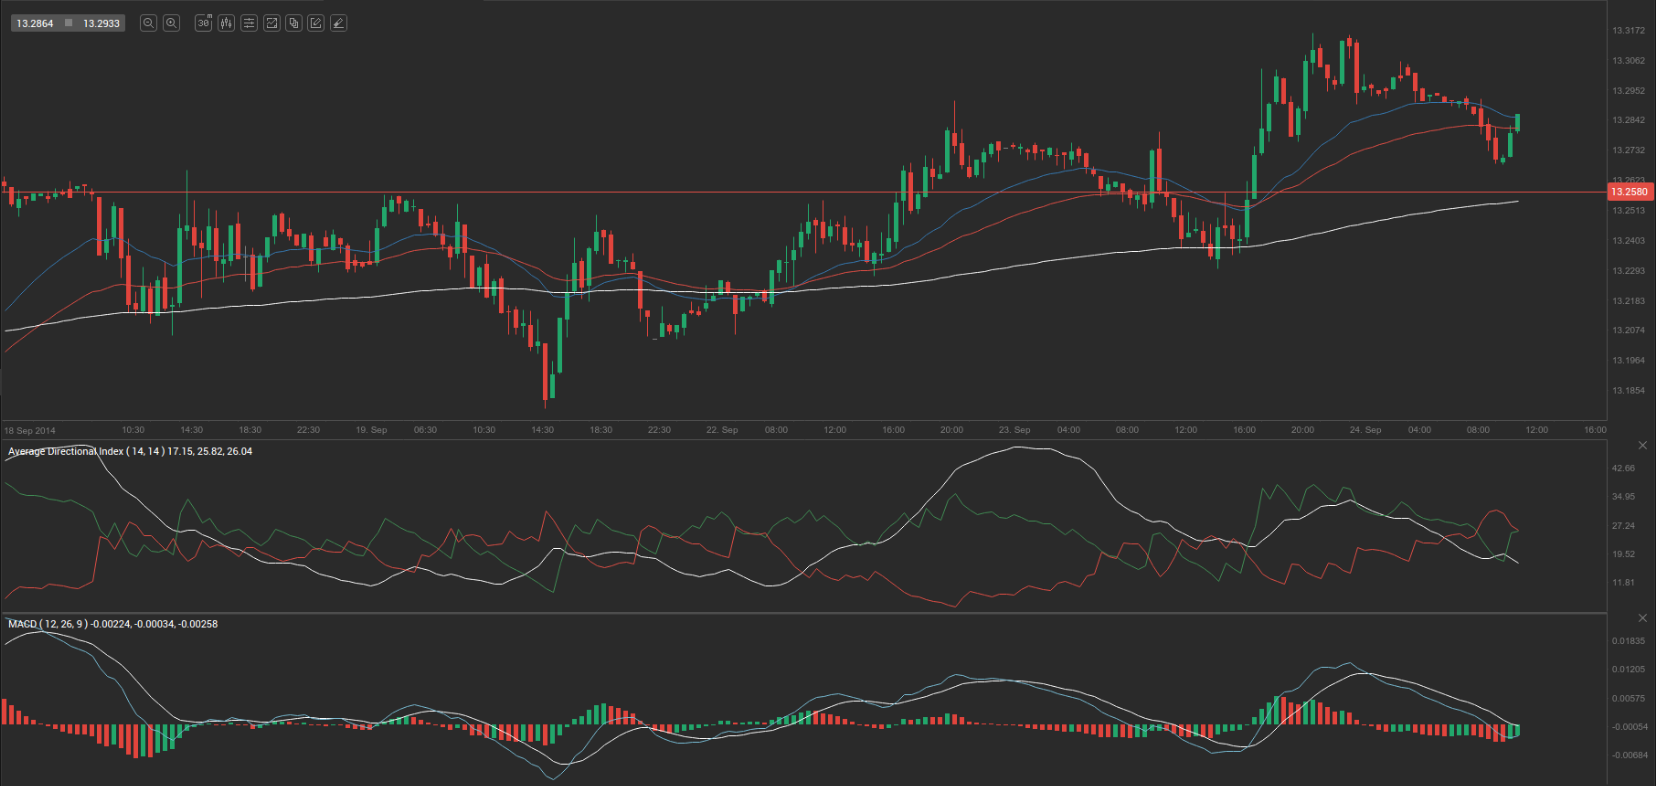
Task: Open the candlestick chart type selector
Action: pyautogui.click(x=226, y=23)
